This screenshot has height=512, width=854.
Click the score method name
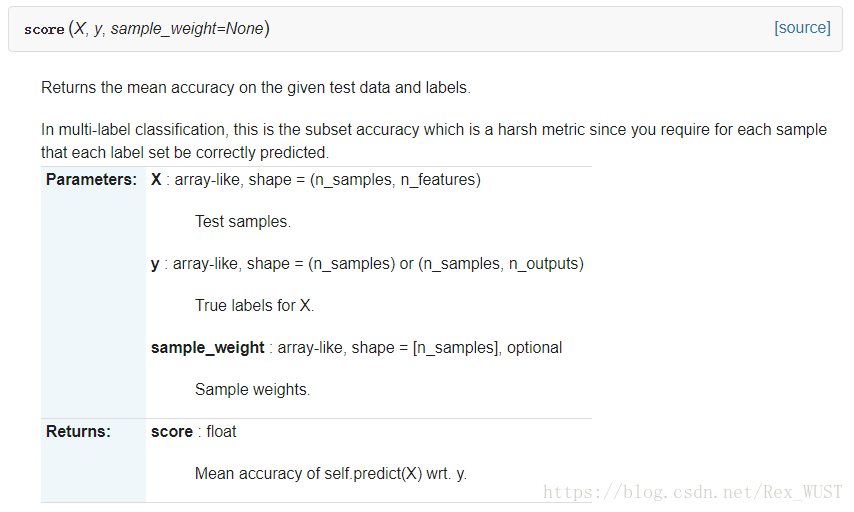[x=44, y=30]
